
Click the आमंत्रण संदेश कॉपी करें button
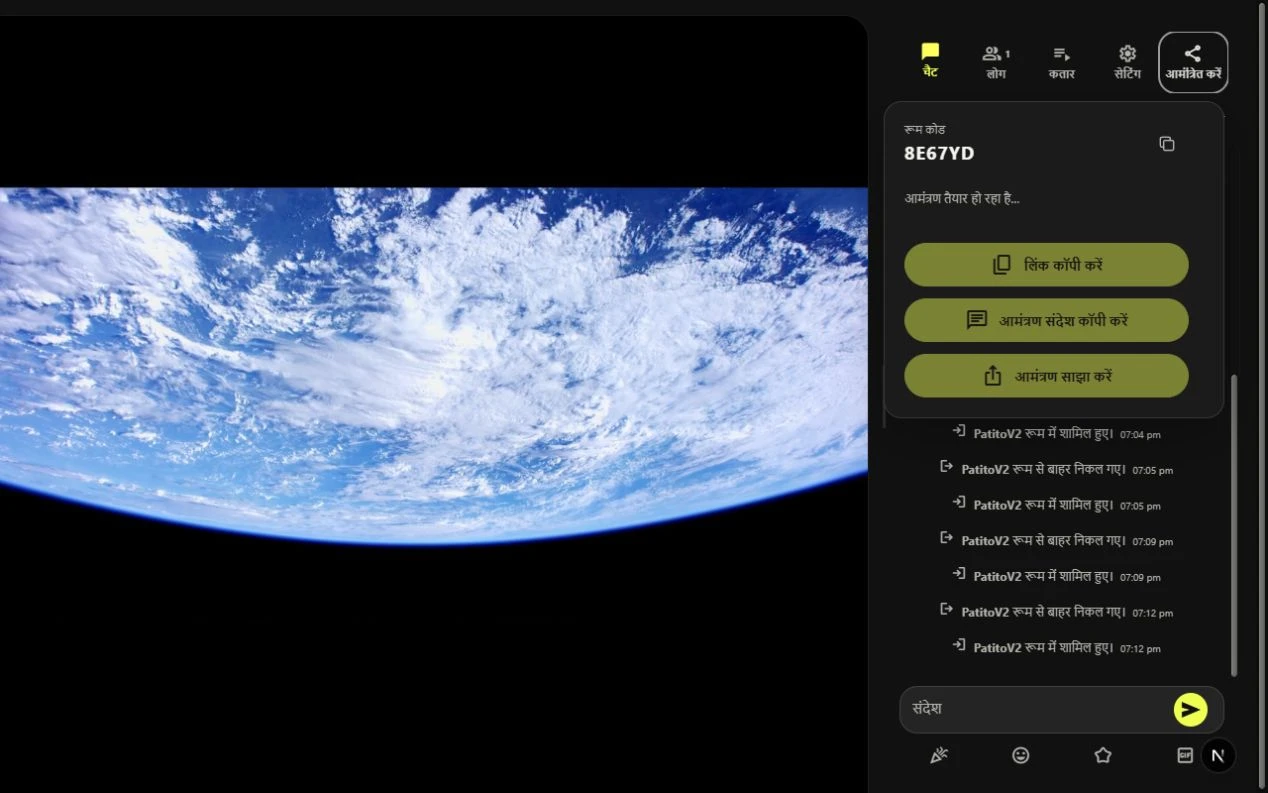pyautogui.click(x=1046, y=320)
